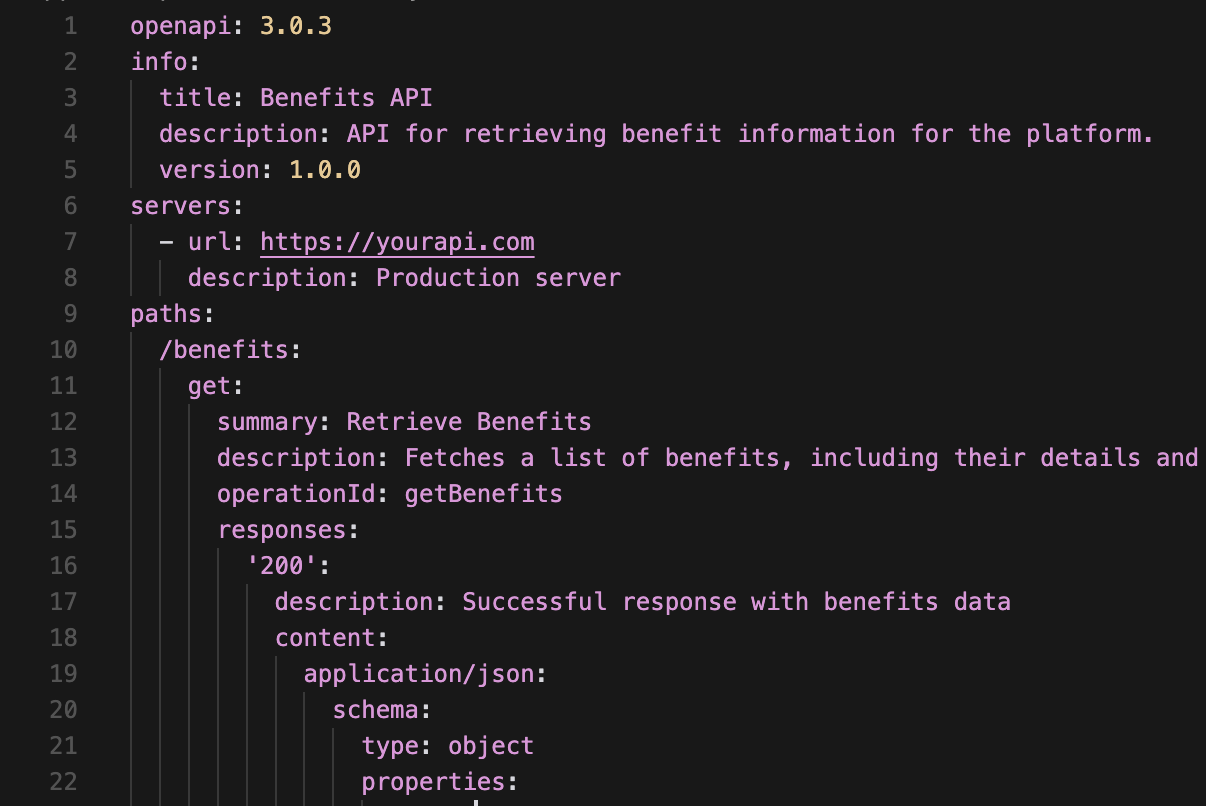
Task: Click the 'operationId' key
Action: pos(296,494)
